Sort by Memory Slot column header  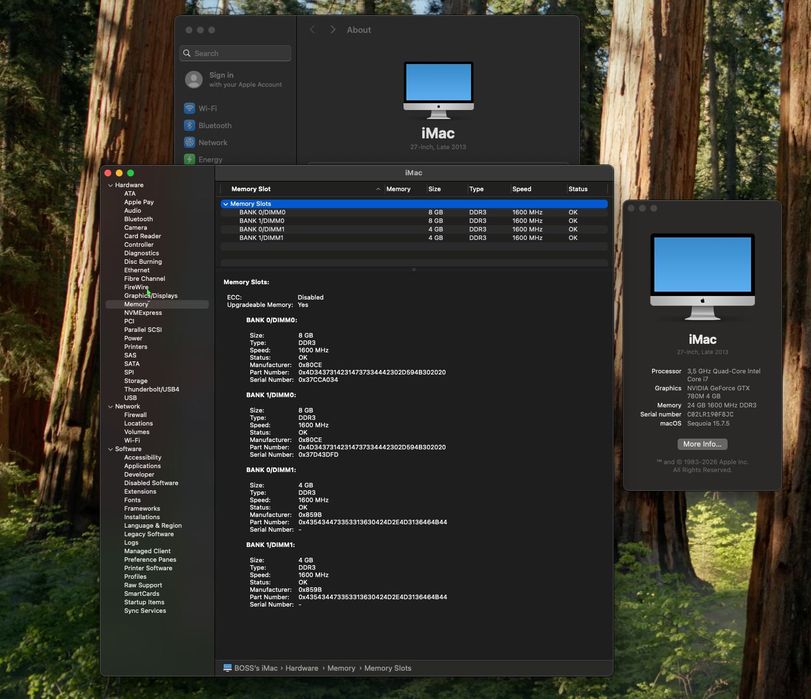(251, 189)
